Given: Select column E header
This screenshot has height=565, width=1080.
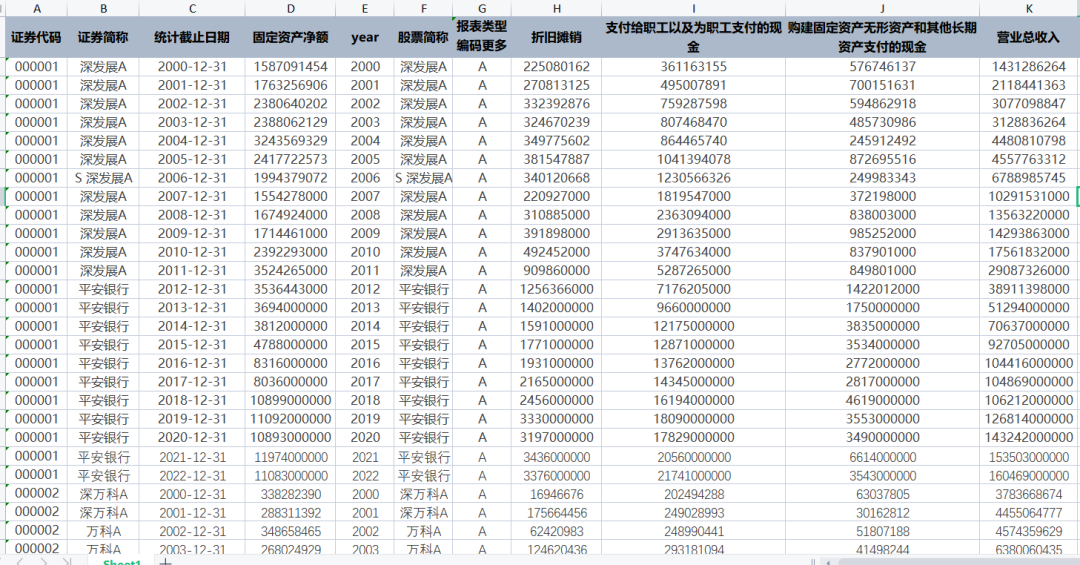Looking at the screenshot, I should coord(364,8).
